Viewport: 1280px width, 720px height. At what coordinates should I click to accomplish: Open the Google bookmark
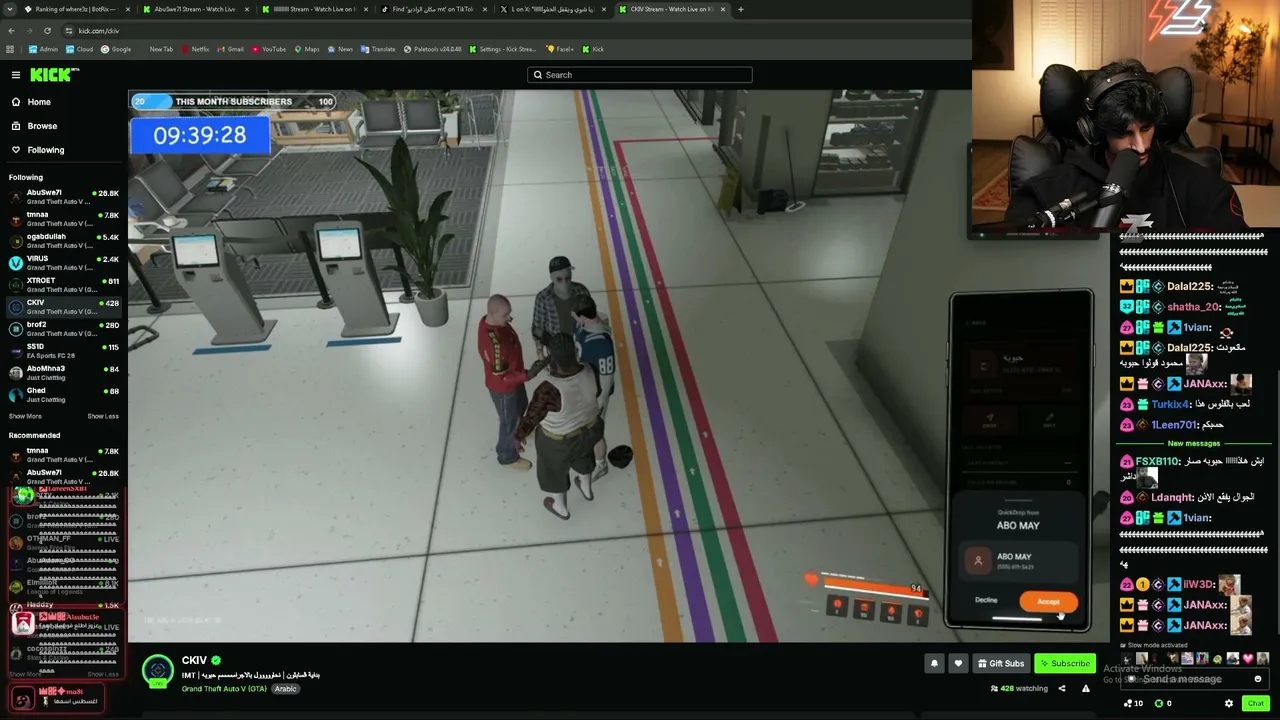[x=116, y=49]
